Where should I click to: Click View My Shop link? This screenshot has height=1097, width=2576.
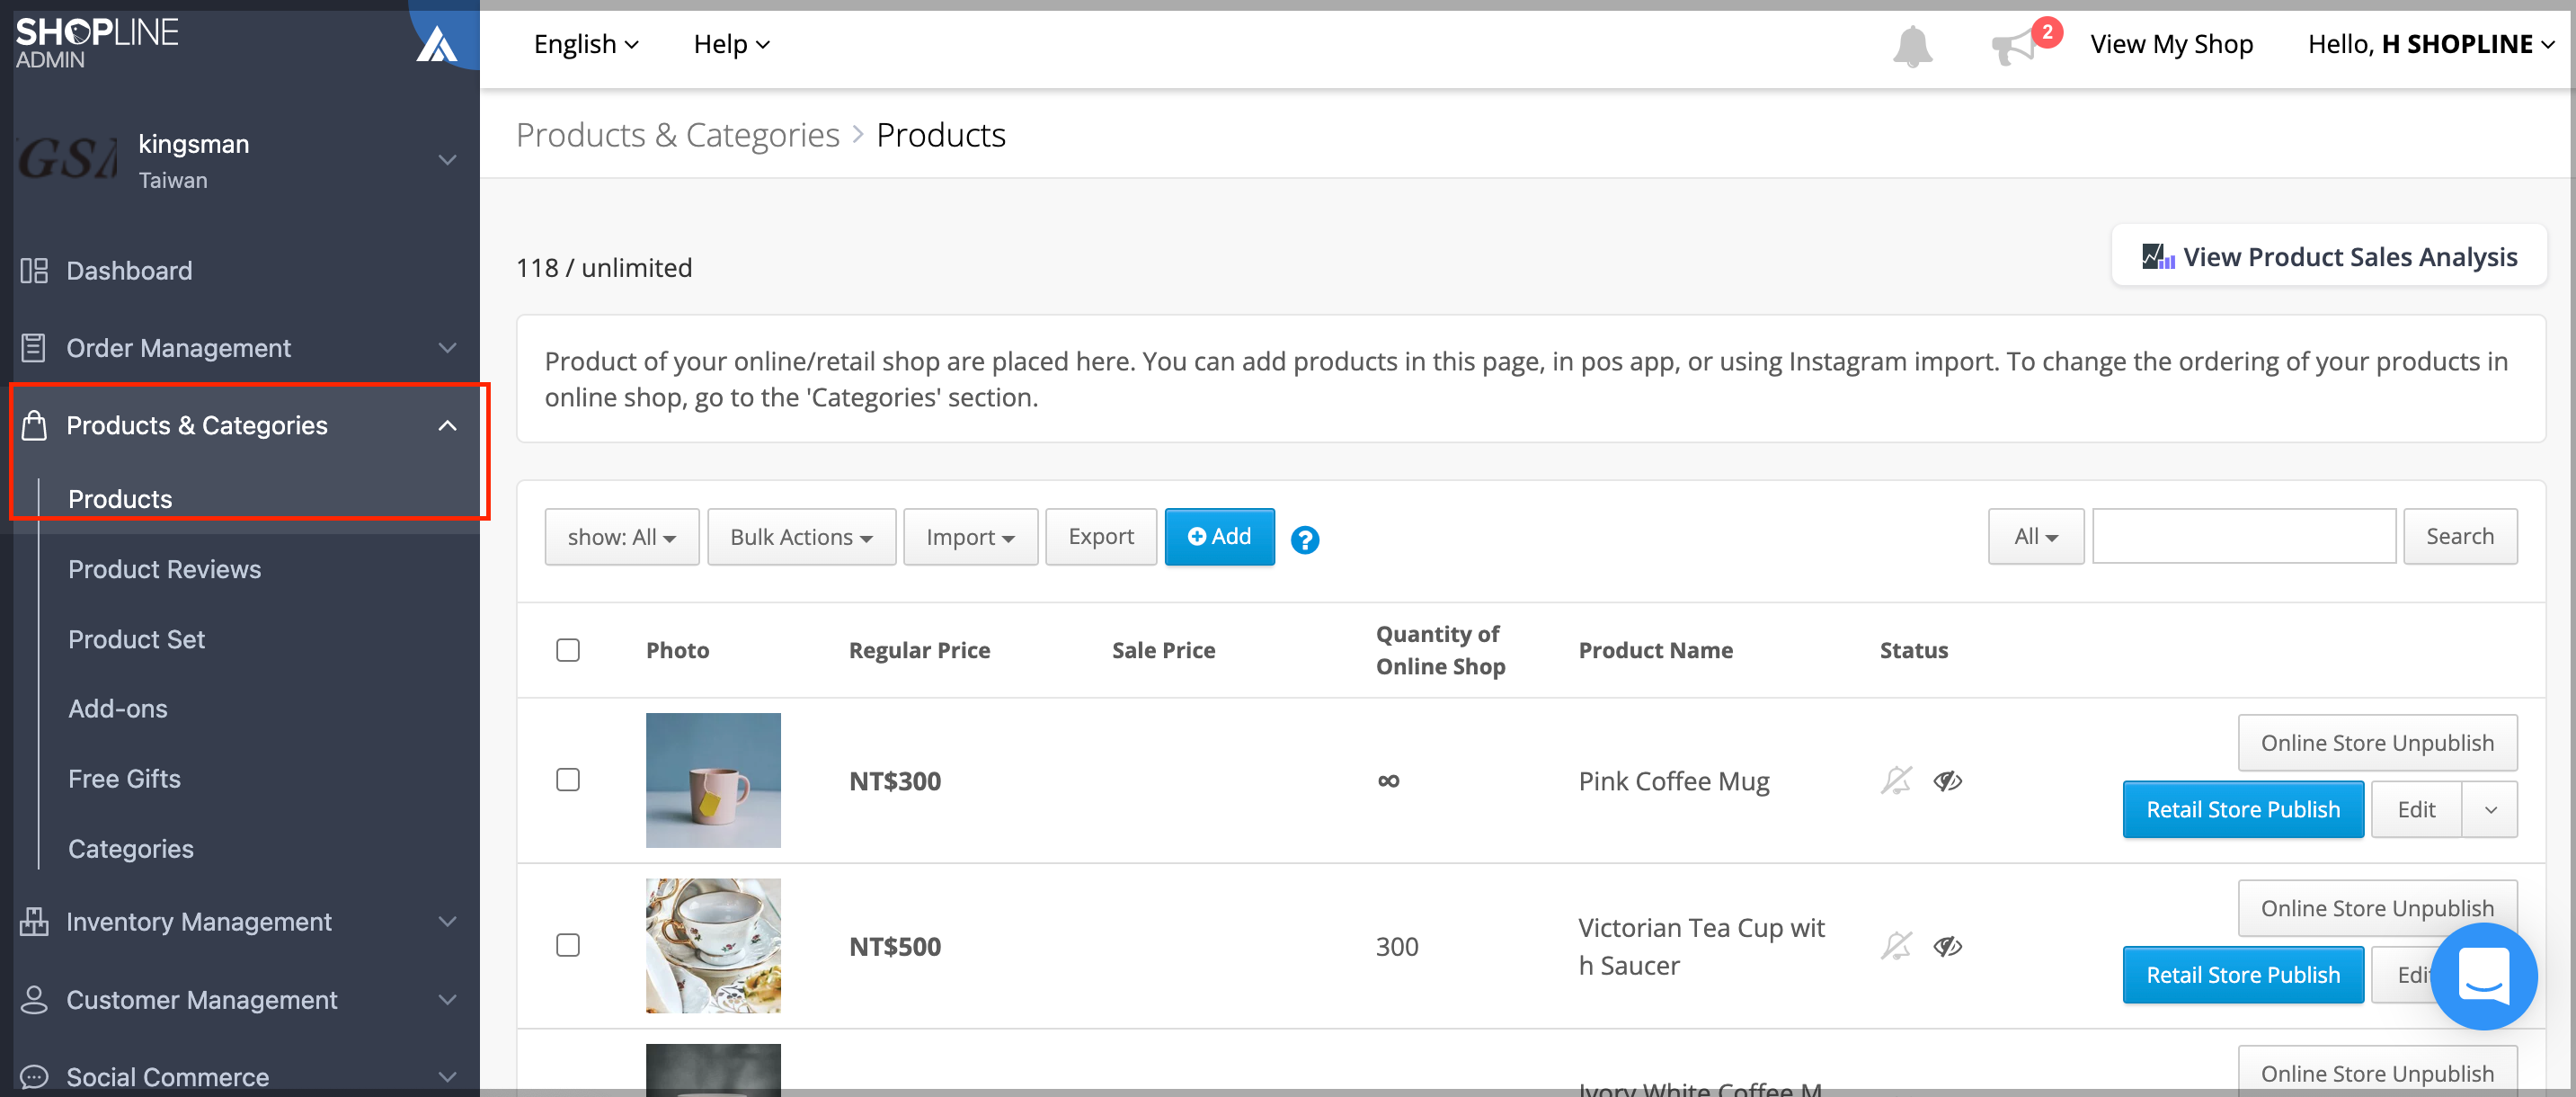coord(2171,44)
